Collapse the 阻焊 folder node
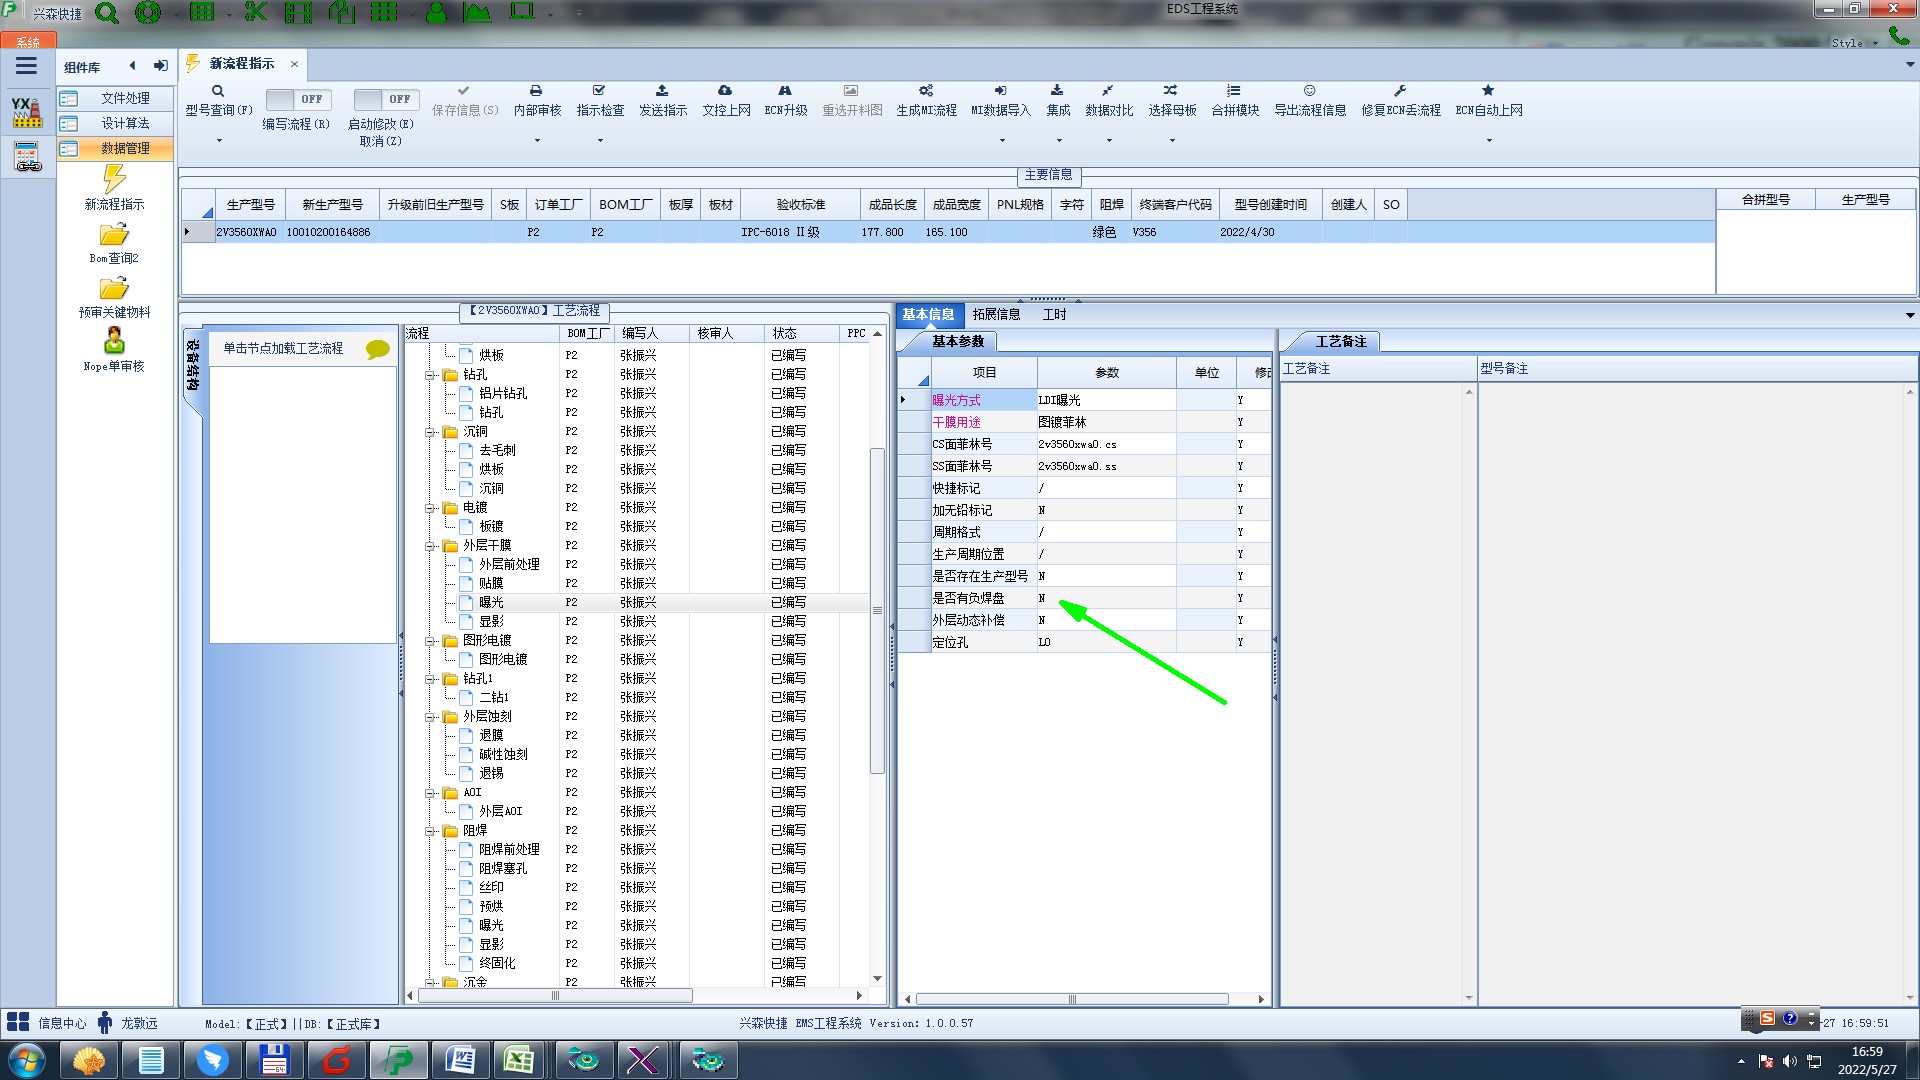Image resolution: width=1920 pixels, height=1080 pixels. (x=430, y=831)
